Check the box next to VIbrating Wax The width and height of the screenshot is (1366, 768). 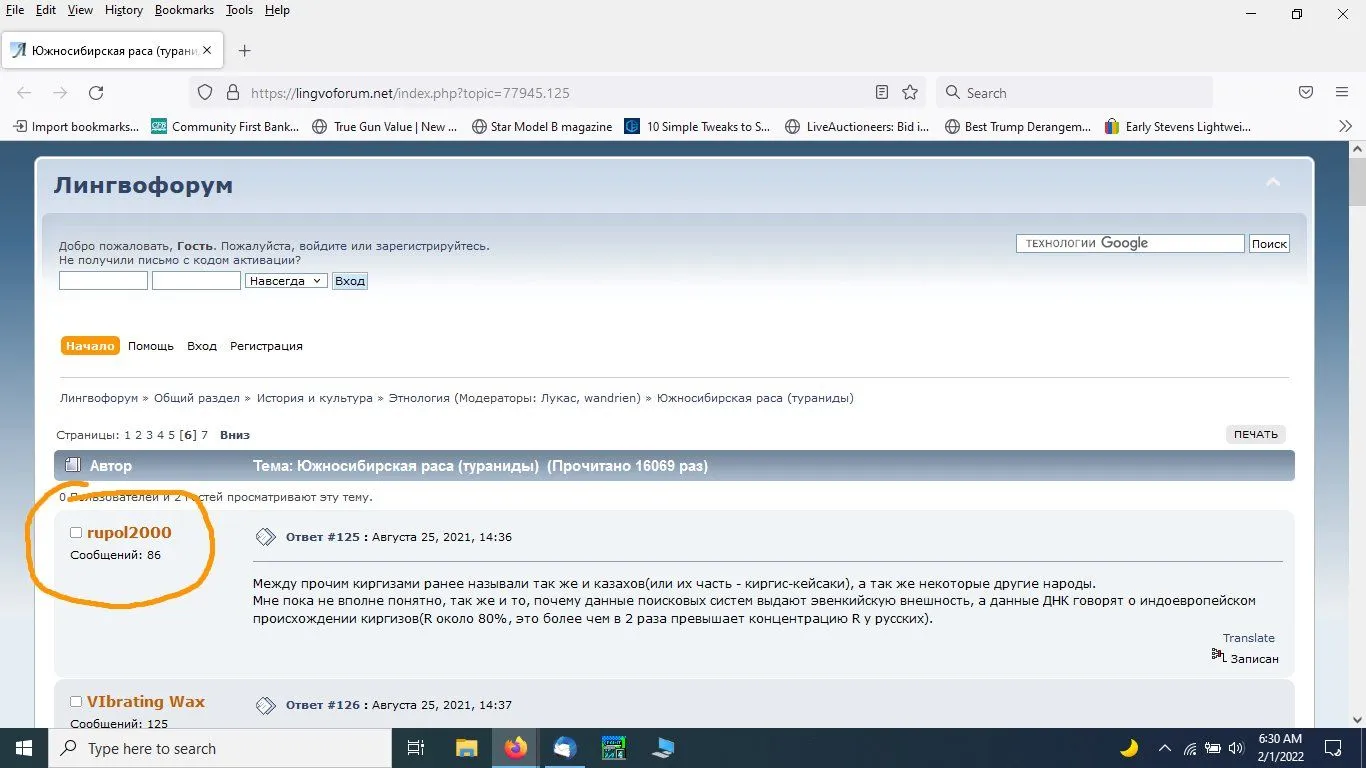(76, 702)
